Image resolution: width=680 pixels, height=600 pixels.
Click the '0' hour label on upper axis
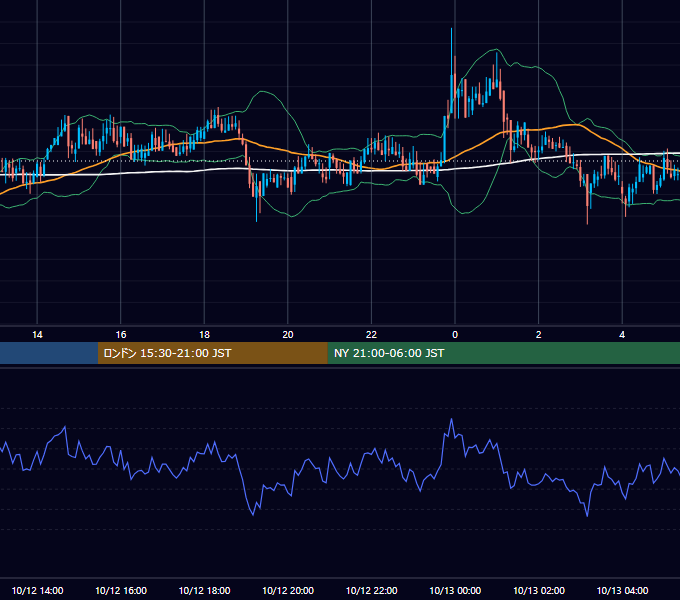point(455,335)
